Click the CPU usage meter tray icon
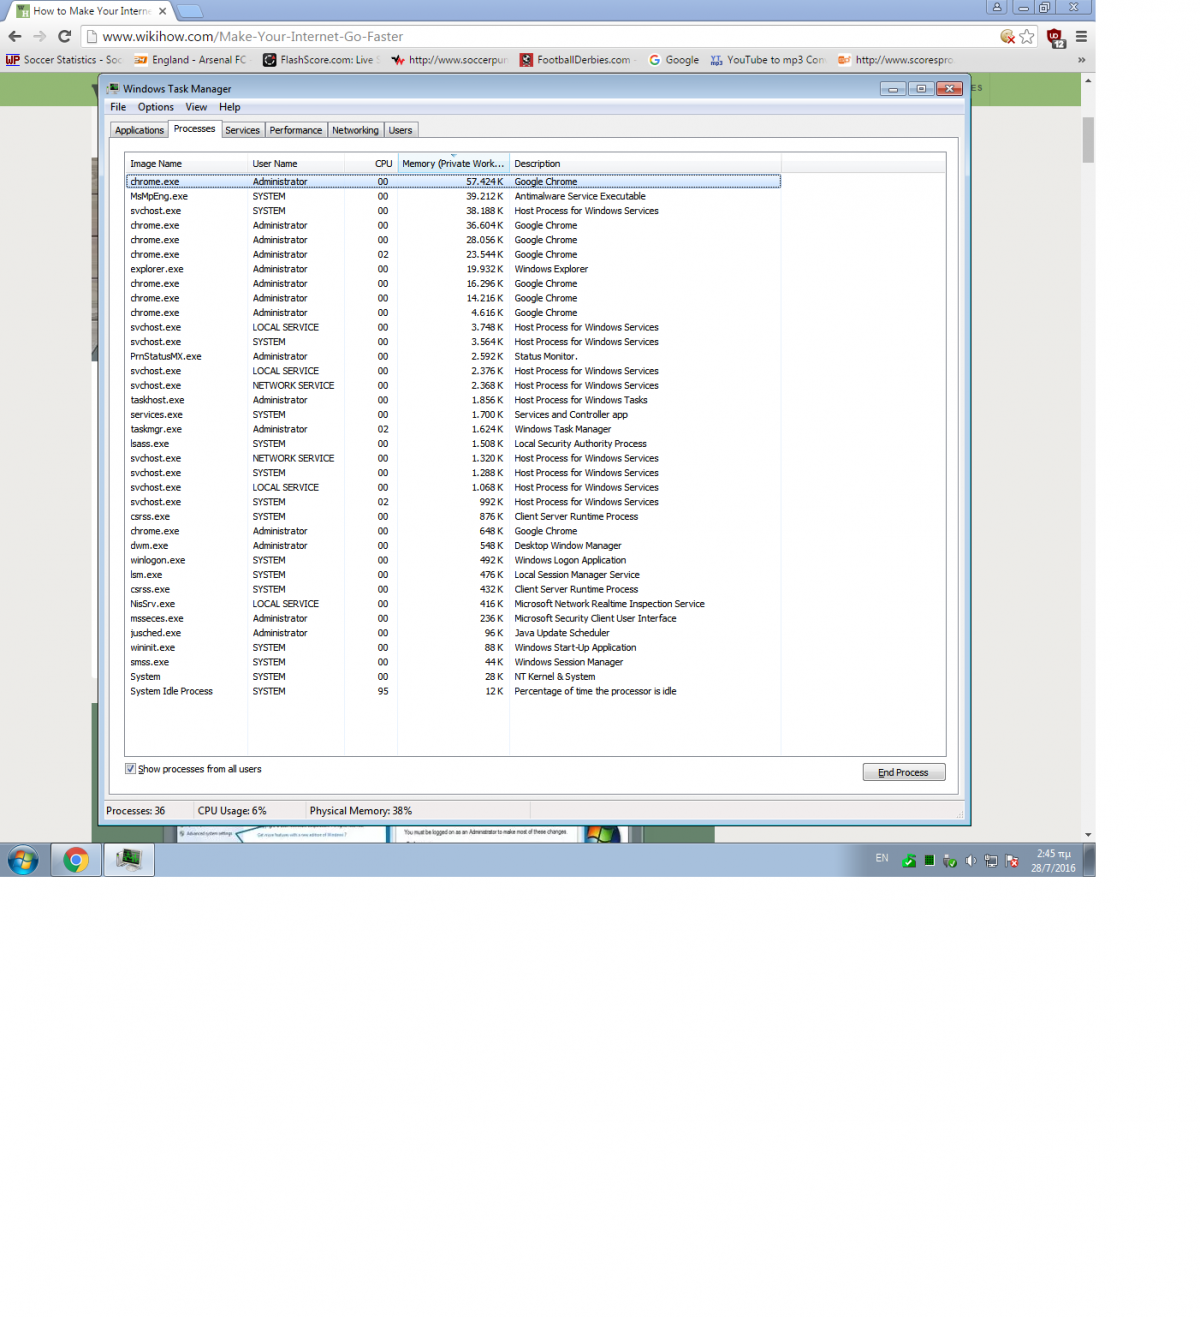Screen dimensions: 1200x1317 929,861
